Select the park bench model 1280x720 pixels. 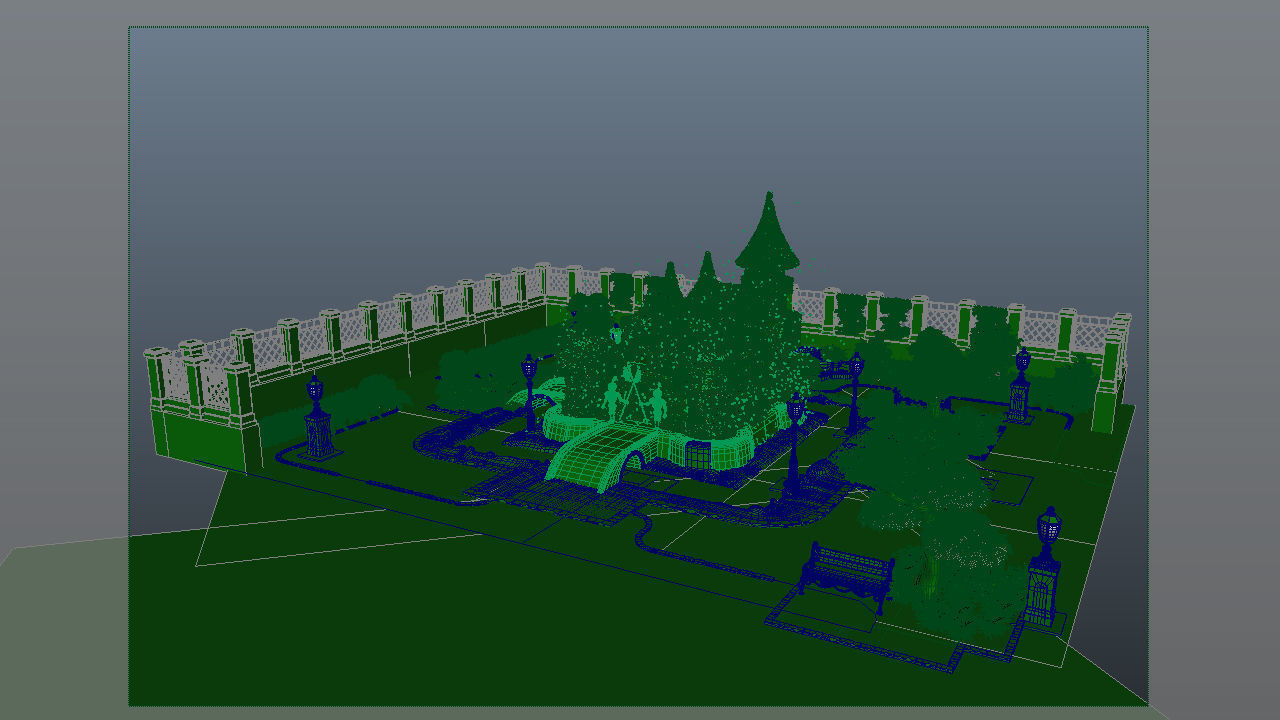coord(846,578)
